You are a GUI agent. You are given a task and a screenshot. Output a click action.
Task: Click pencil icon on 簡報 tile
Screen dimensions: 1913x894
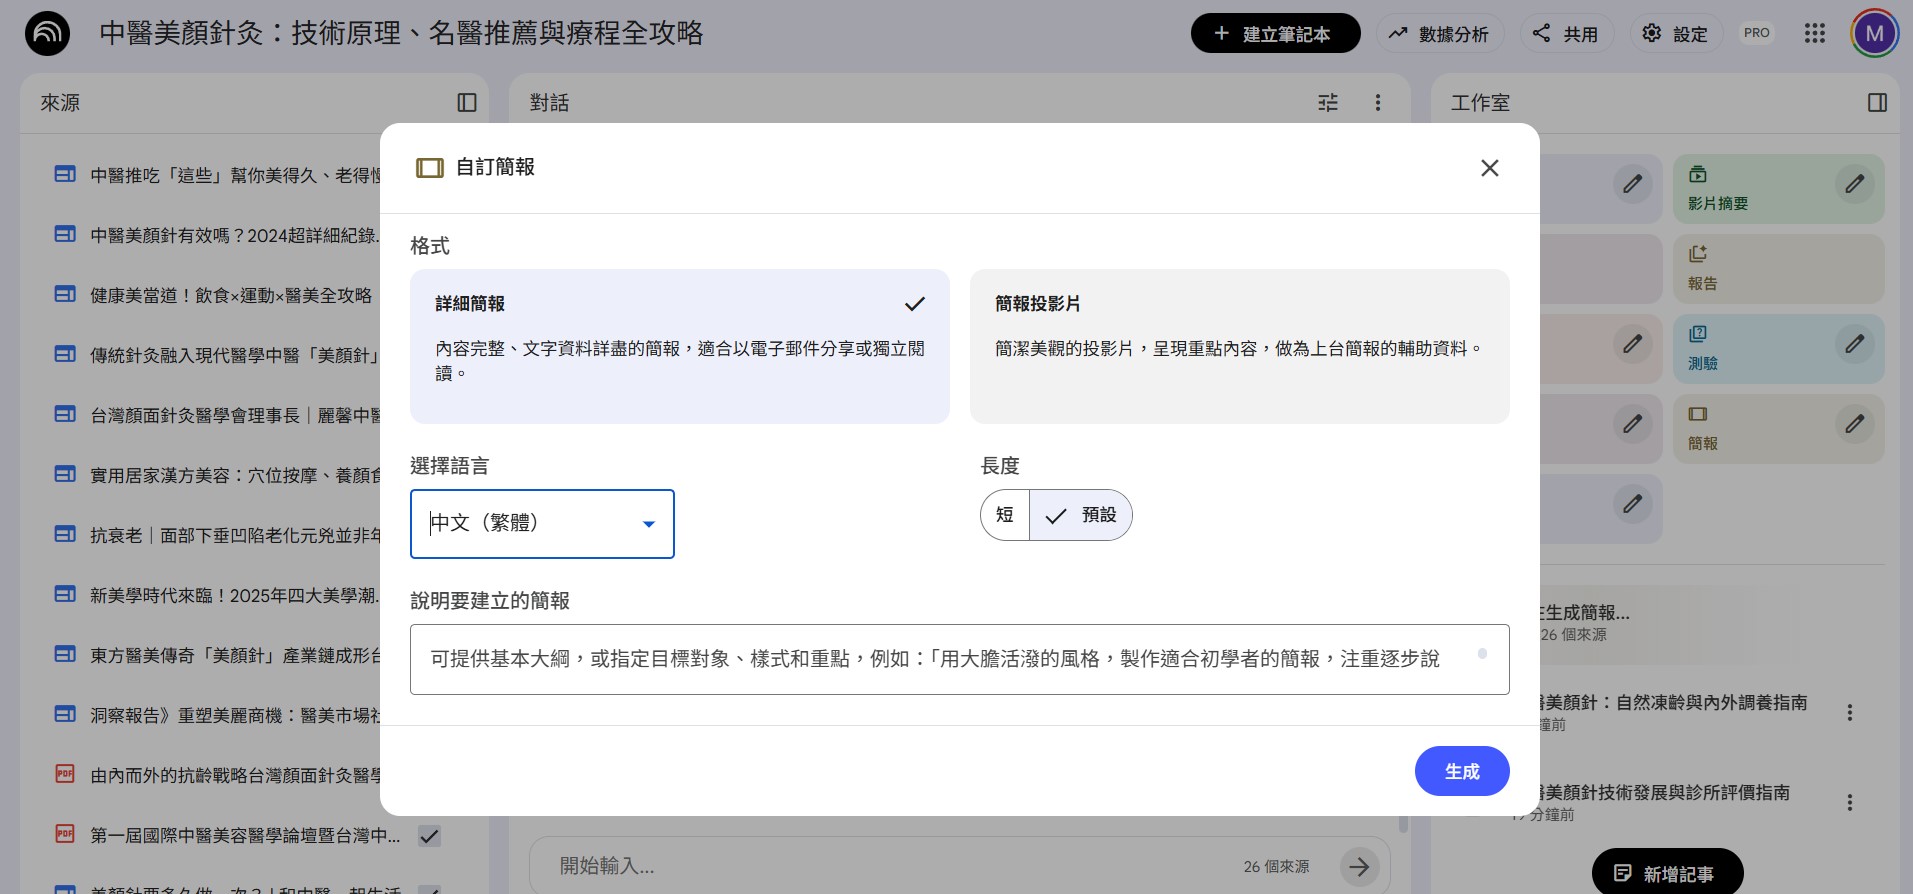click(x=1854, y=424)
